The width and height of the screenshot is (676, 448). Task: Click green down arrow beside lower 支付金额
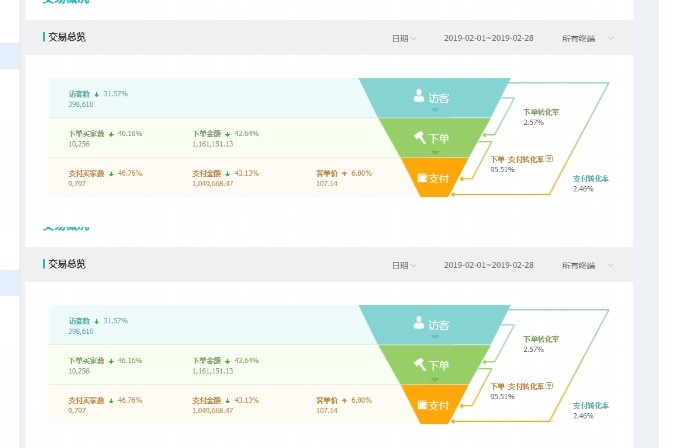(x=228, y=401)
